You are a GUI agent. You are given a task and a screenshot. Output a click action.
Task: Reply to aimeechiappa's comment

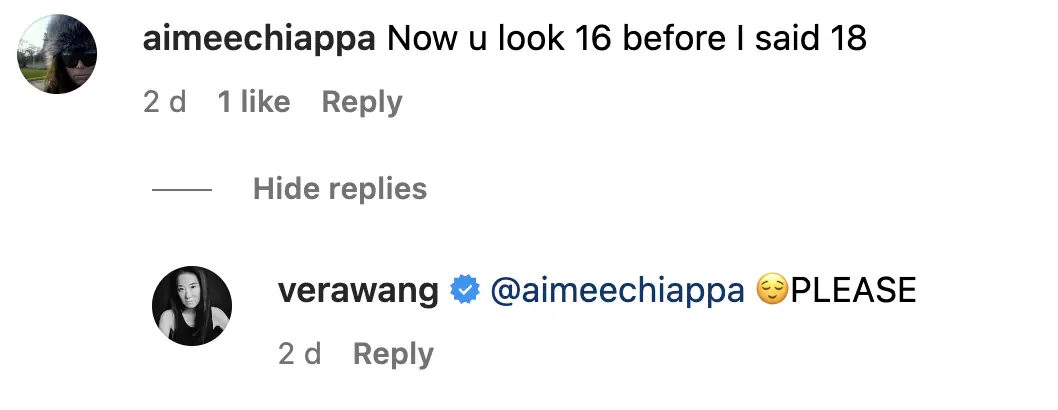362,102
